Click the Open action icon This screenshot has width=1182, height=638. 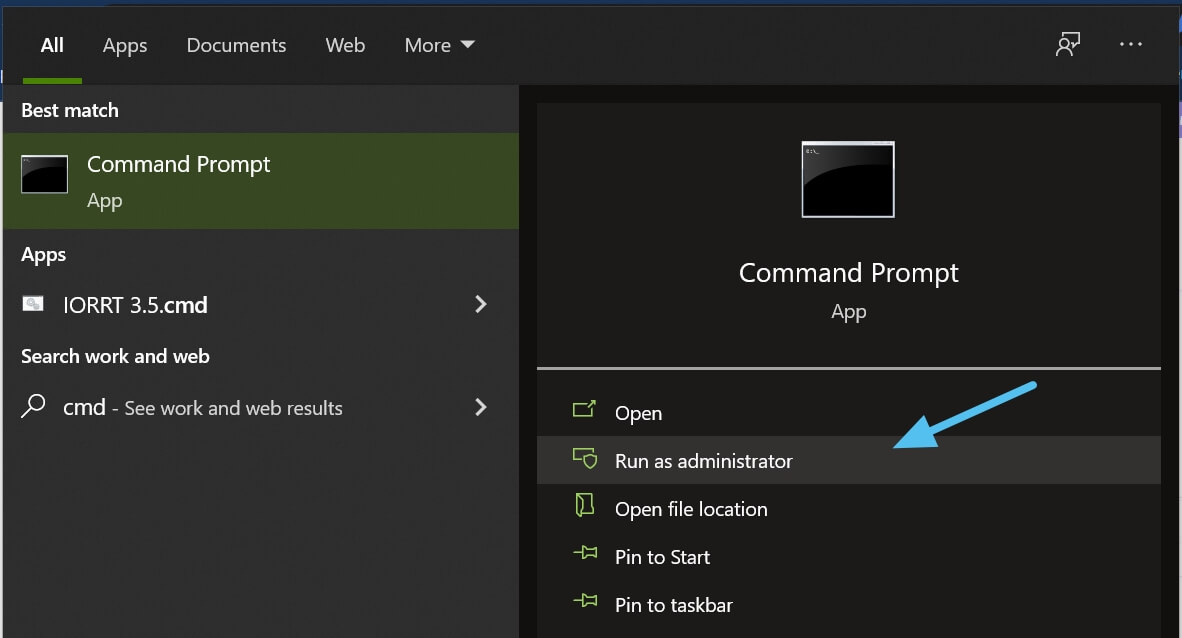point(584,409)
